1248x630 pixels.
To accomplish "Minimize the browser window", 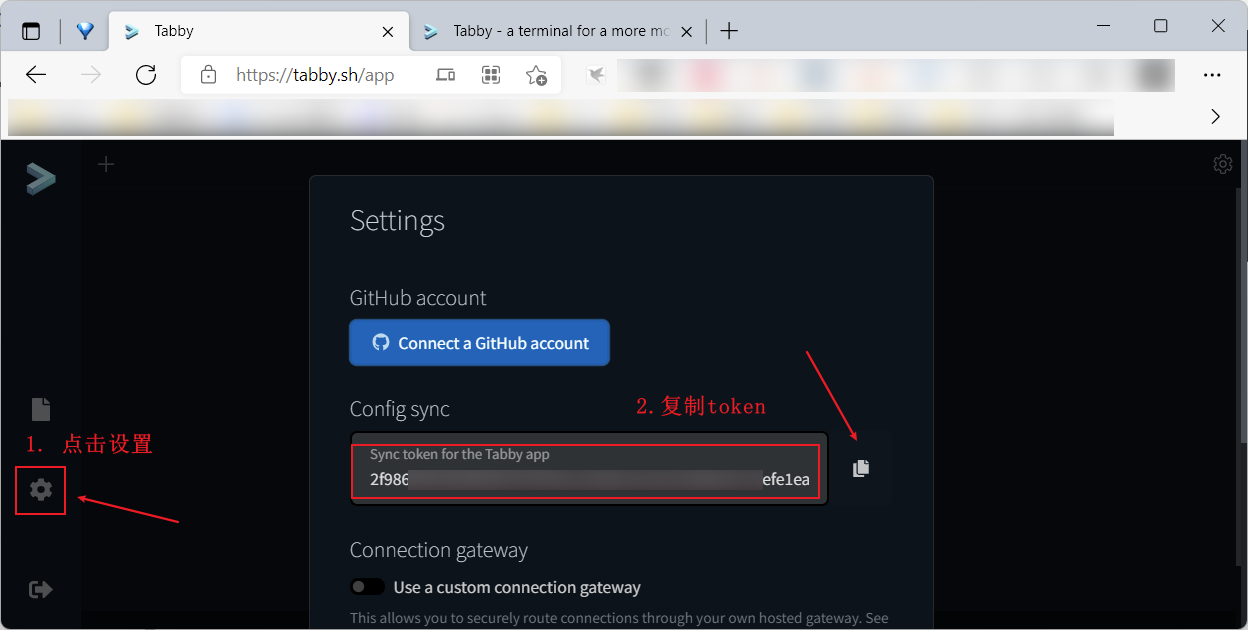I will pos(1104,27).
